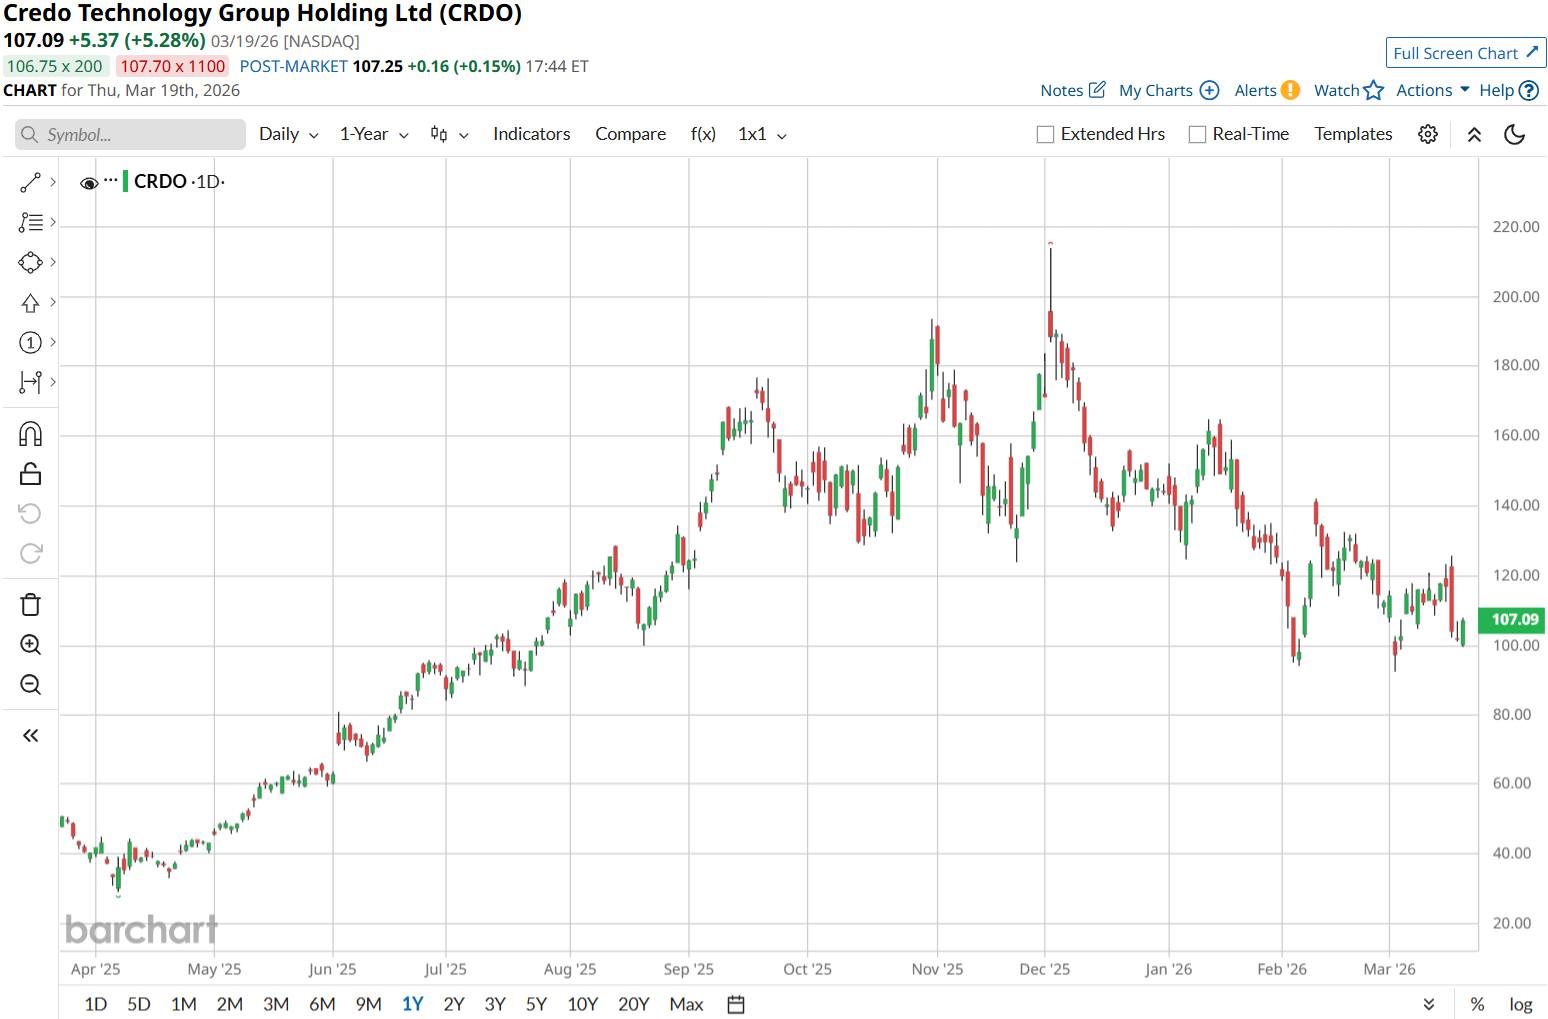
Task: Select the Max time range
Action: coord(686,1004)
